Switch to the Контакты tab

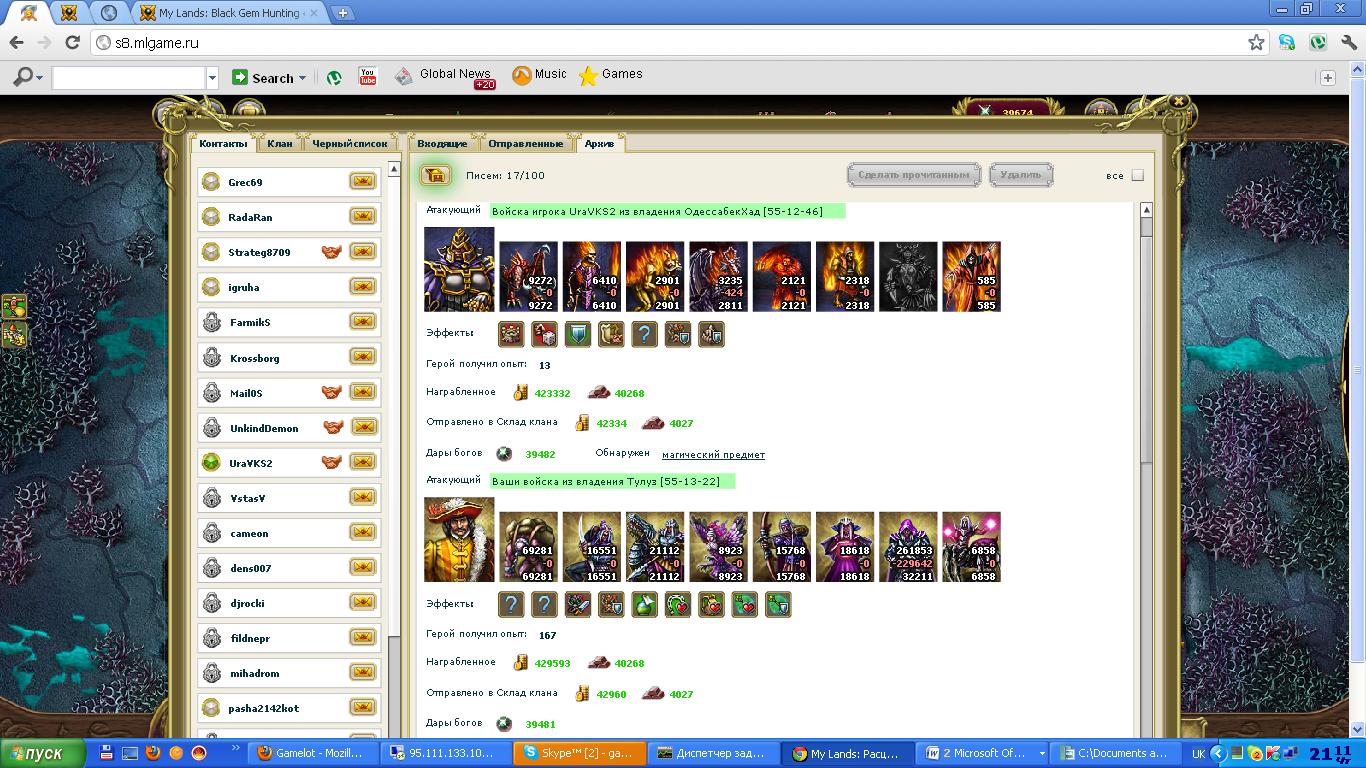[x=223, y=143]
